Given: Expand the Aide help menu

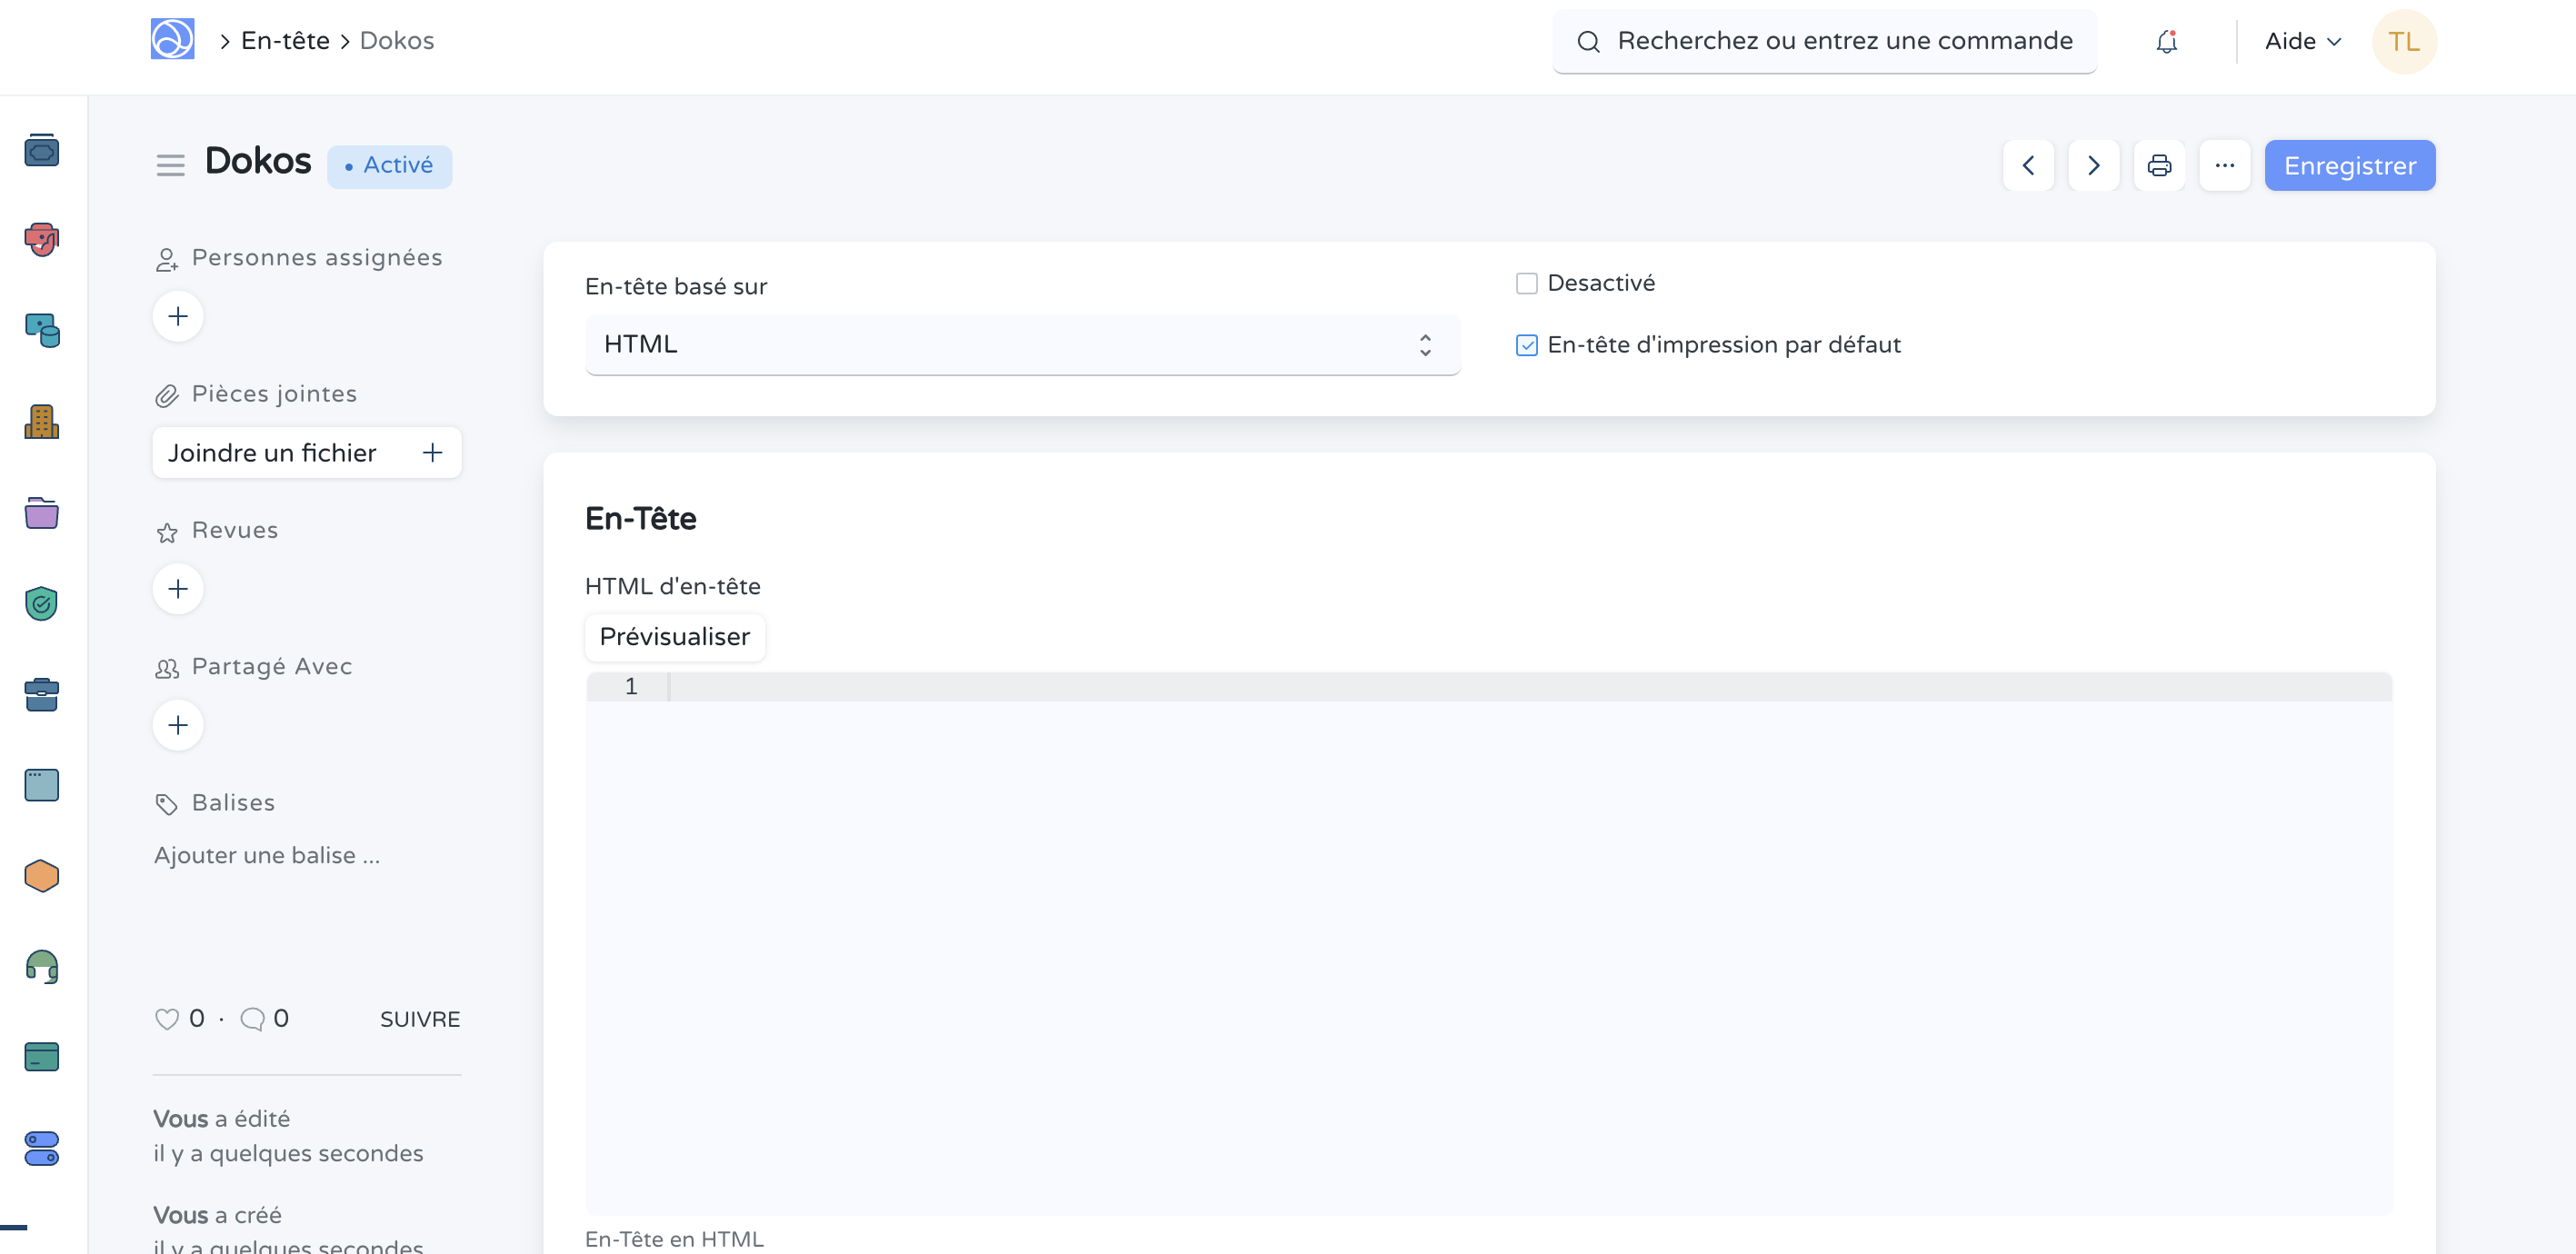Looking at the screenshot, I should (x=2302, y=41).
